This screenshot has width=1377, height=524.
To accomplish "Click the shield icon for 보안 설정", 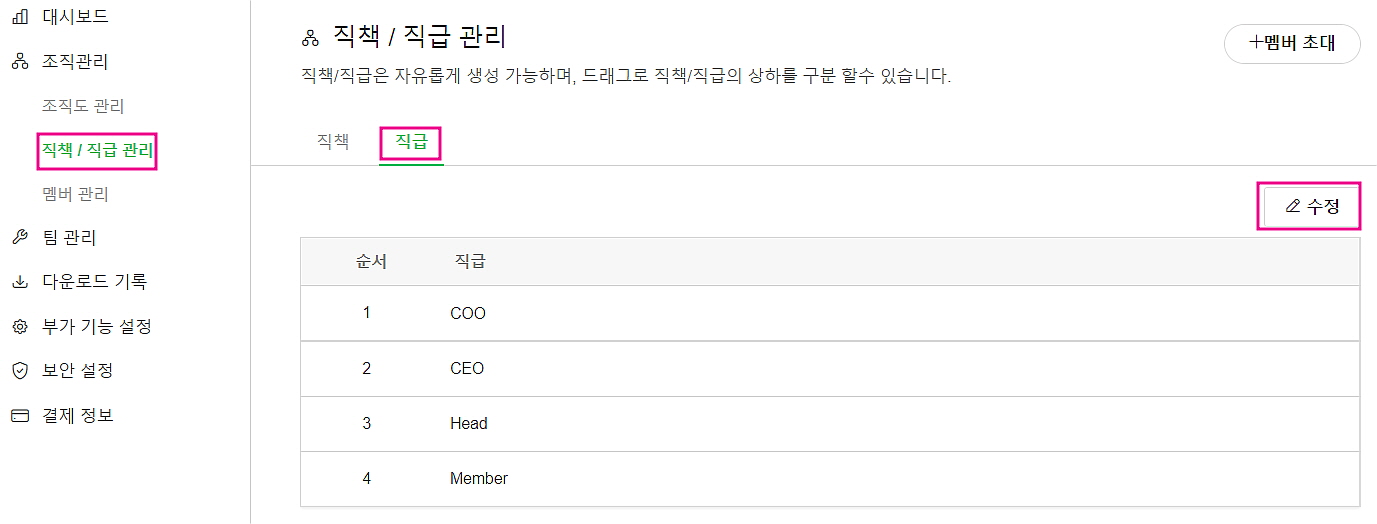I will pos(20,371).
